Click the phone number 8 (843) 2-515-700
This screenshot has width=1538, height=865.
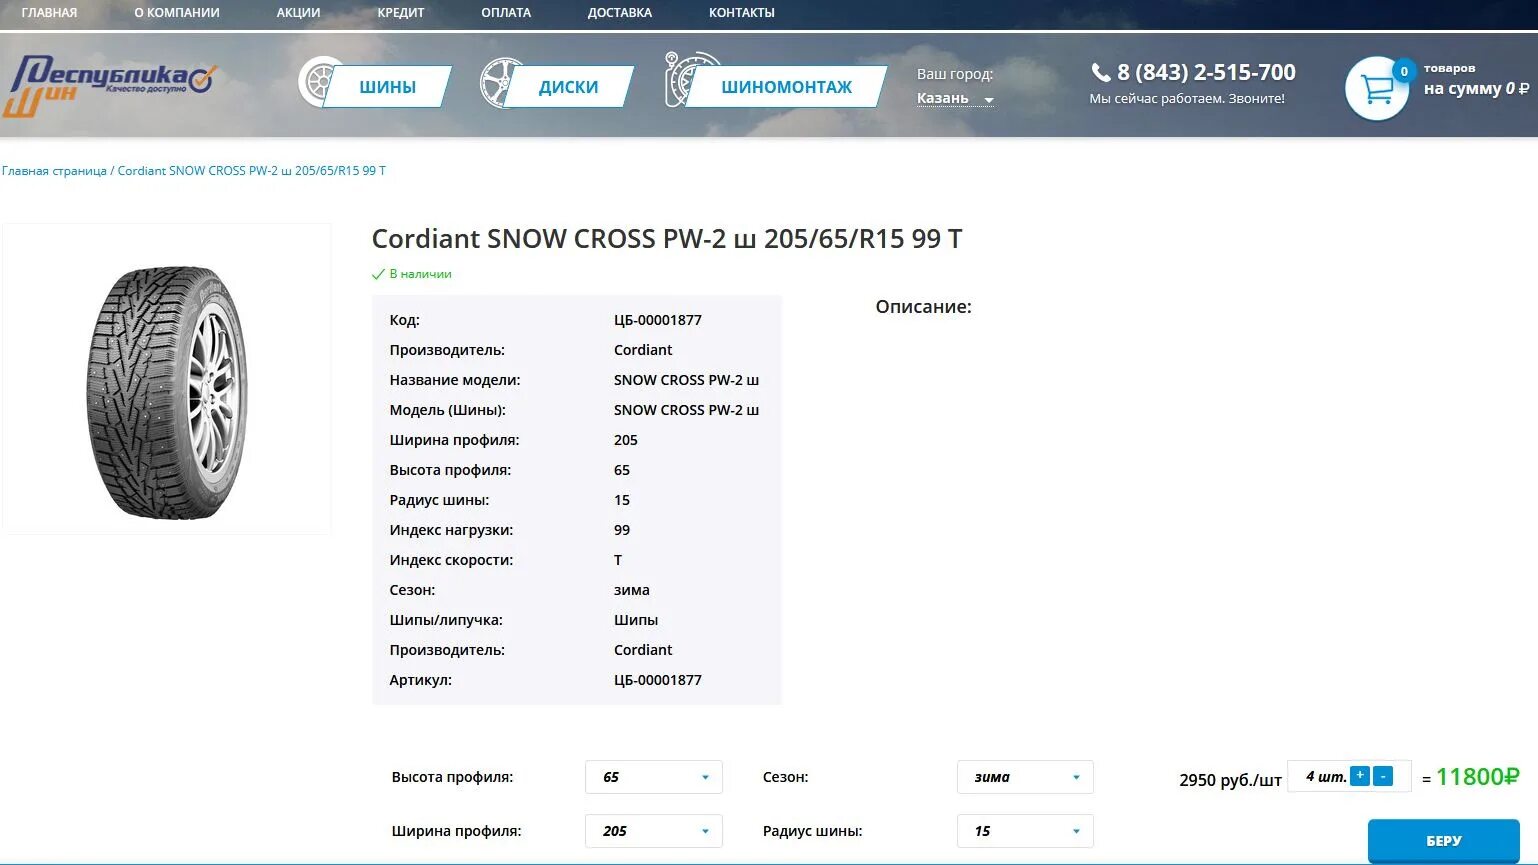(x=1206, y=72)
